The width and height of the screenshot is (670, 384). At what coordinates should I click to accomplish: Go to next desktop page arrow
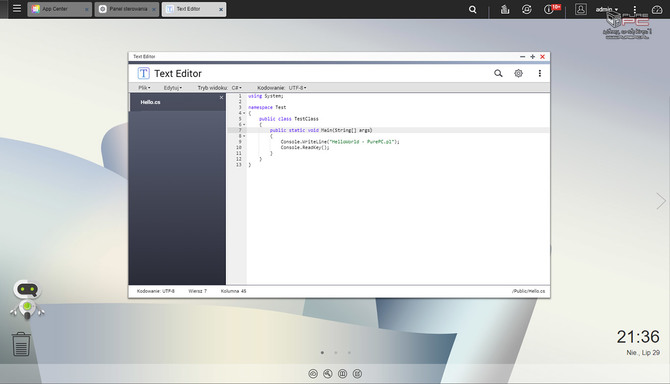[x=661, y=201]
